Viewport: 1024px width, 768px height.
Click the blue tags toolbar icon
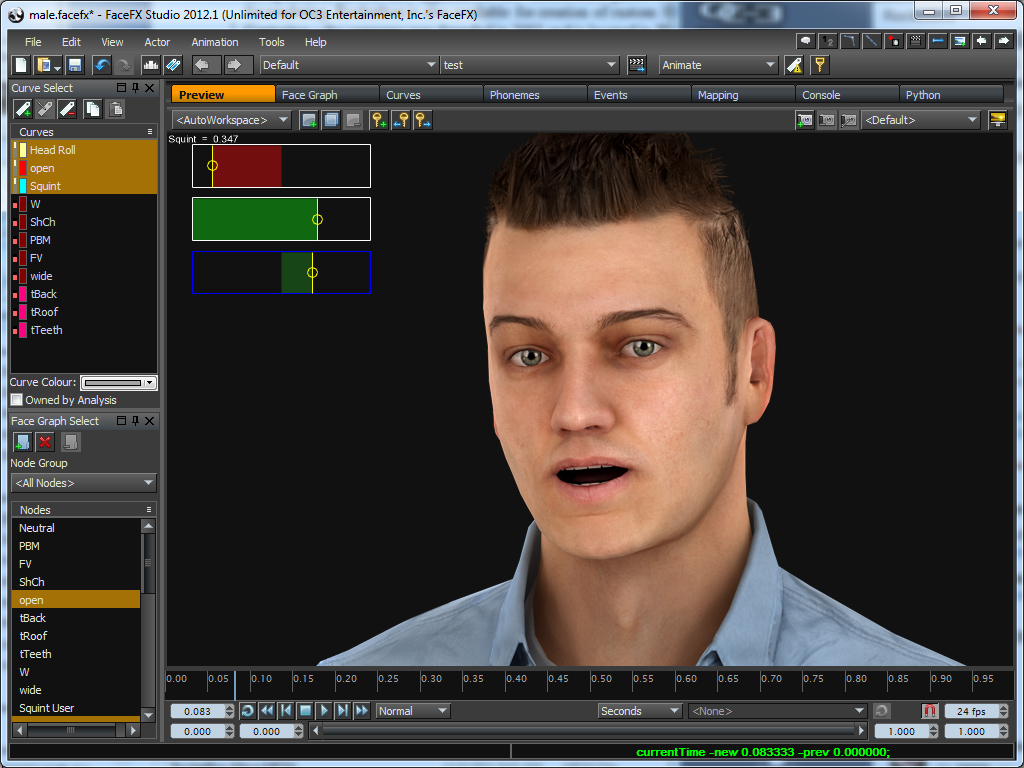(173, 65)
